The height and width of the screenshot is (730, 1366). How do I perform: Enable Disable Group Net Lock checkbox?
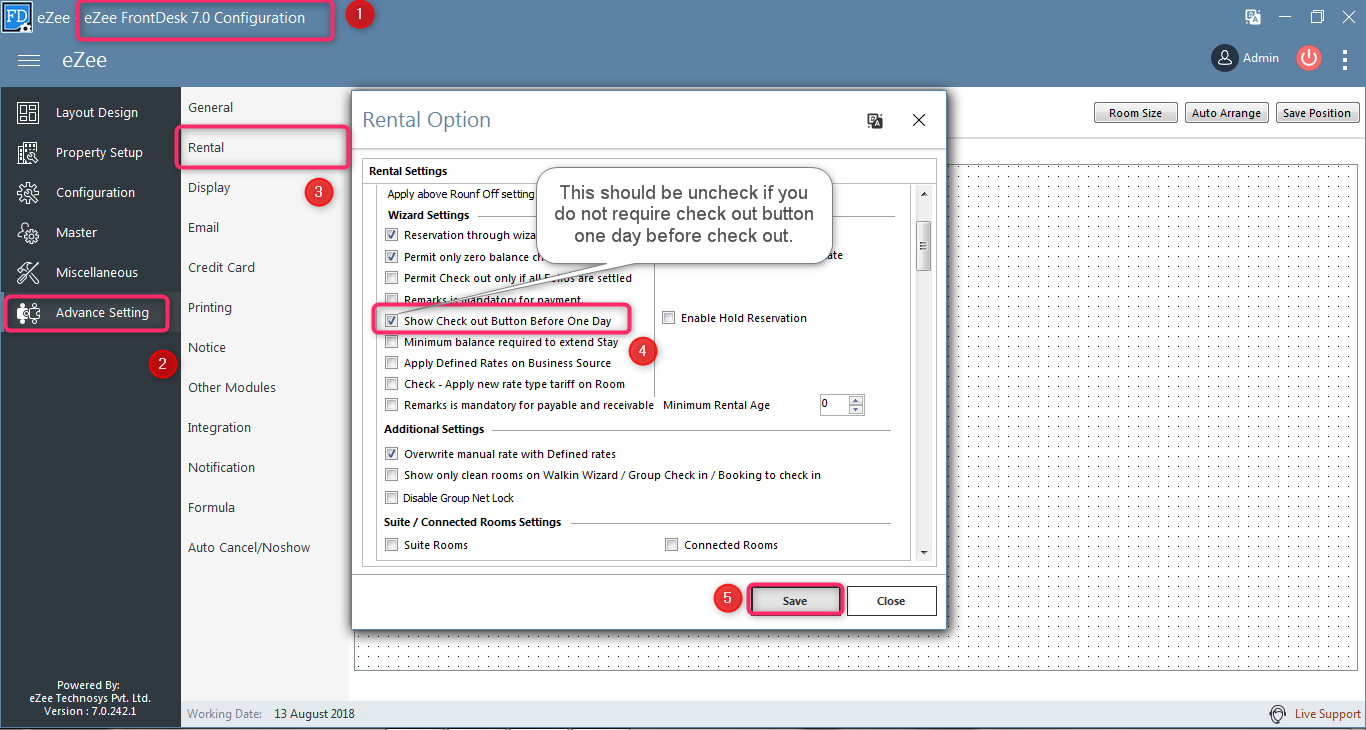click(392, 498)
